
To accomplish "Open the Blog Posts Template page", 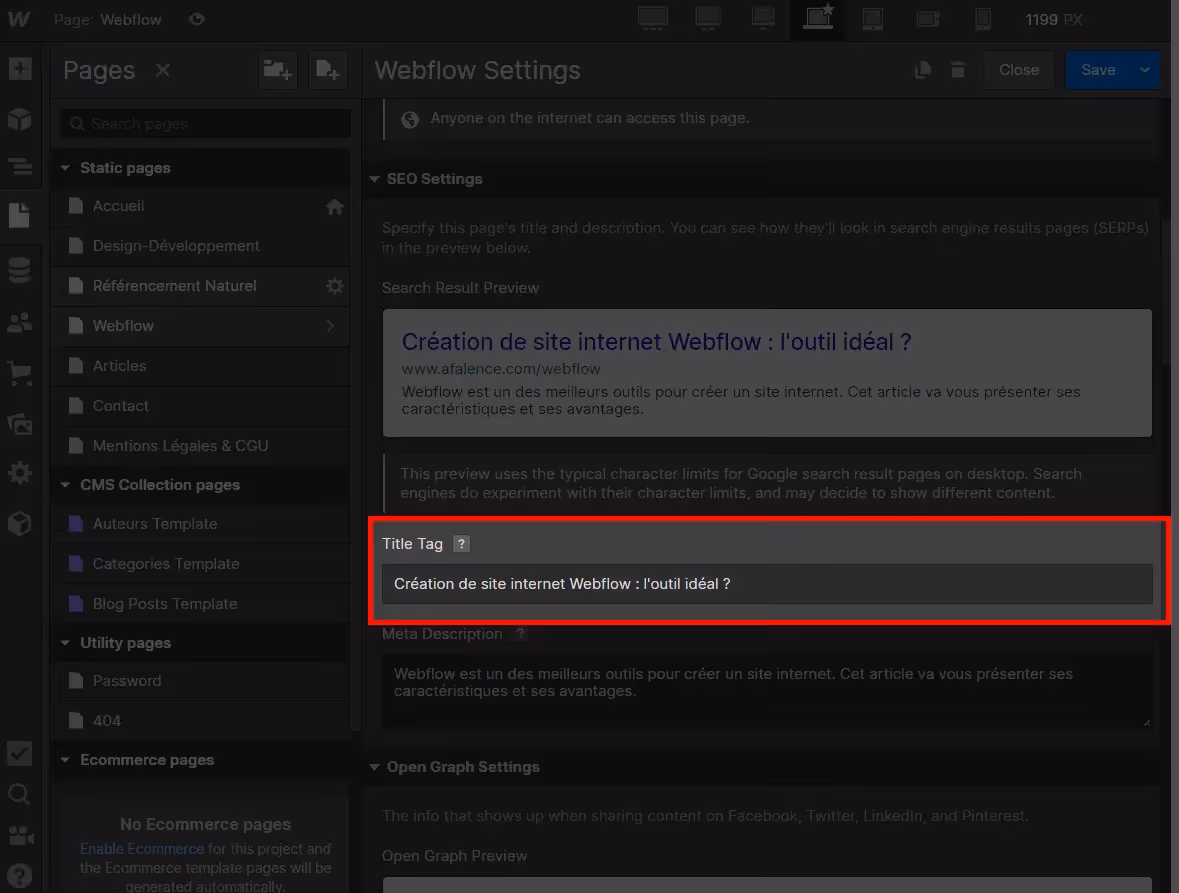I will (x=200, y=604).
